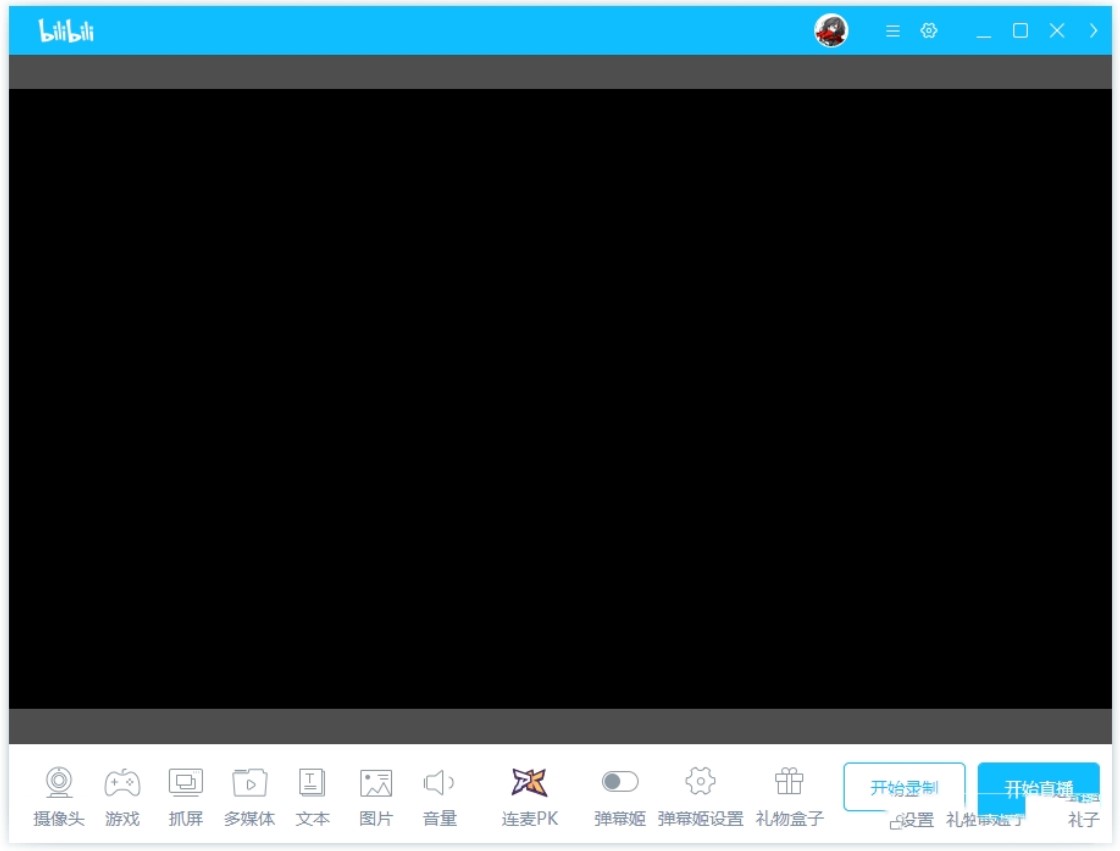The image size is (1120, 851).
Task: Click the bilibili logo
Action: click(x=66, y=31)
